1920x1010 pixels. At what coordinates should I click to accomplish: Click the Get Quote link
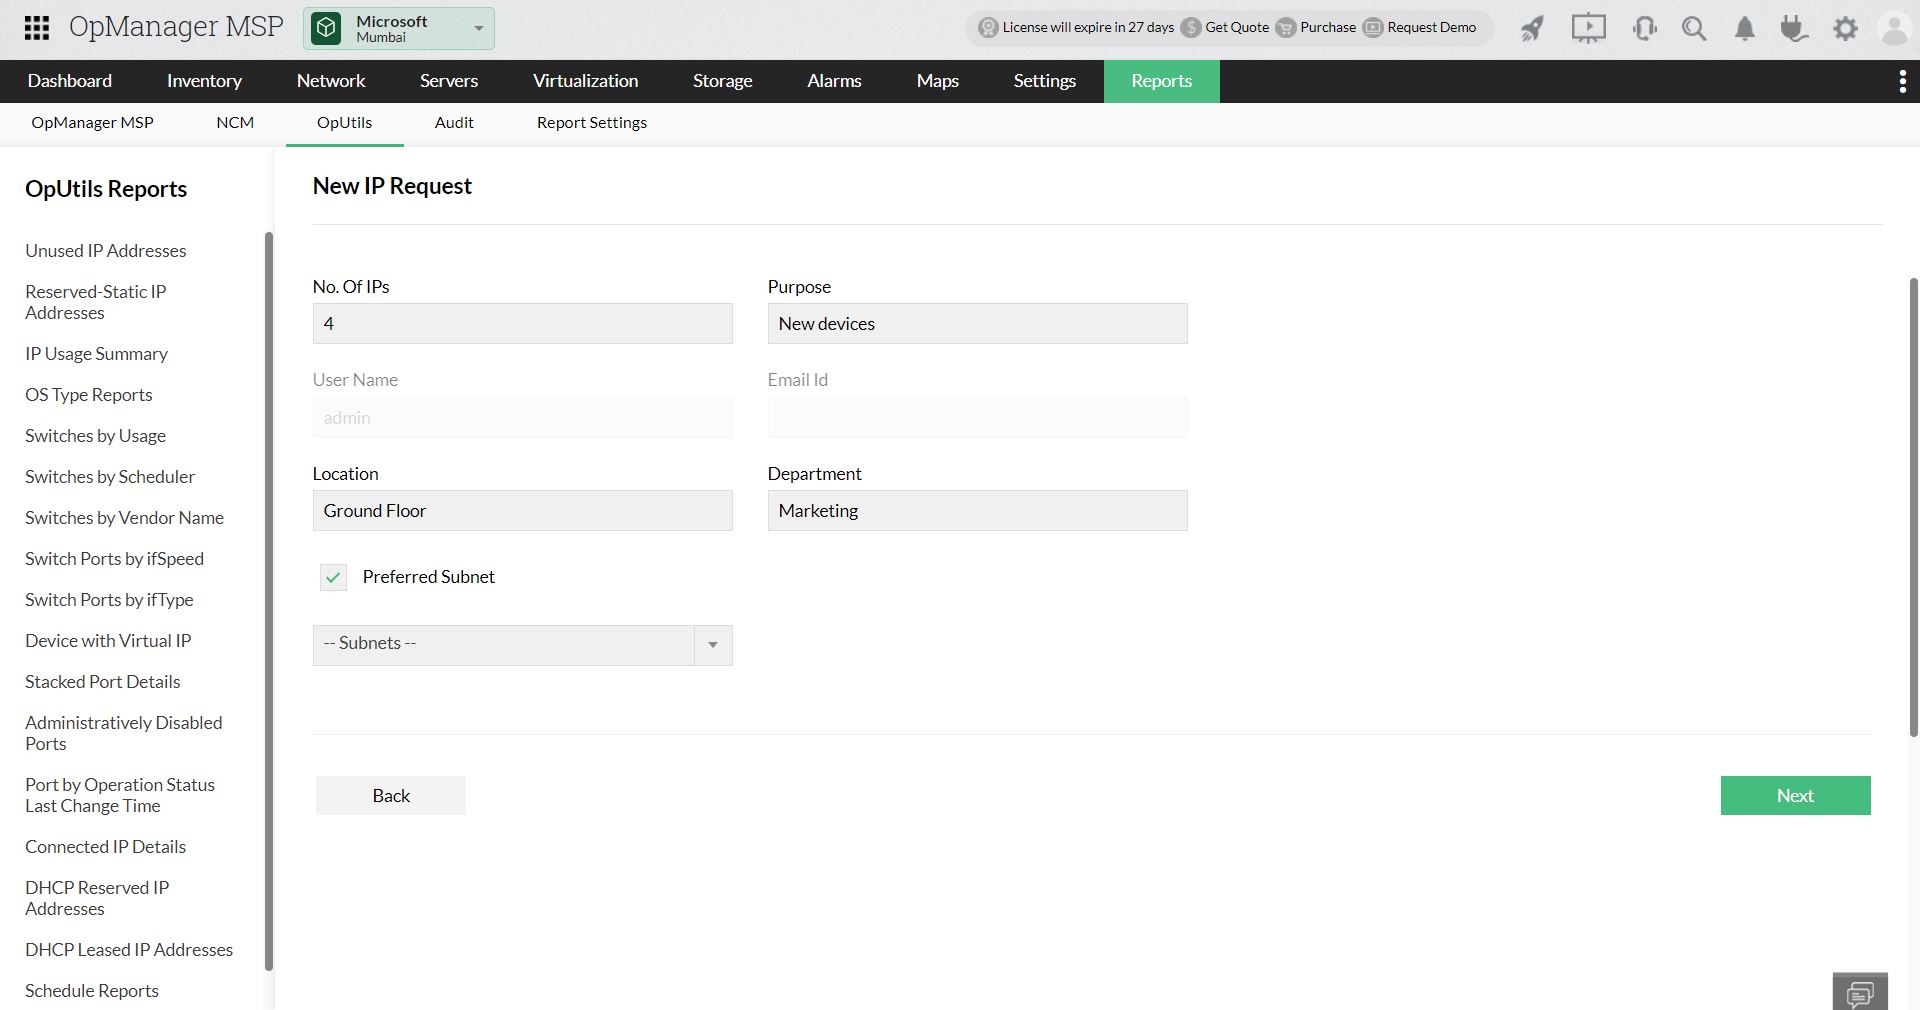pos(1235,28)
